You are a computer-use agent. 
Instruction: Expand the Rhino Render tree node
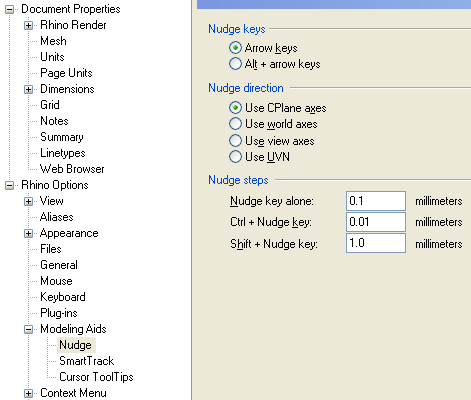click(x=29, y=25)
